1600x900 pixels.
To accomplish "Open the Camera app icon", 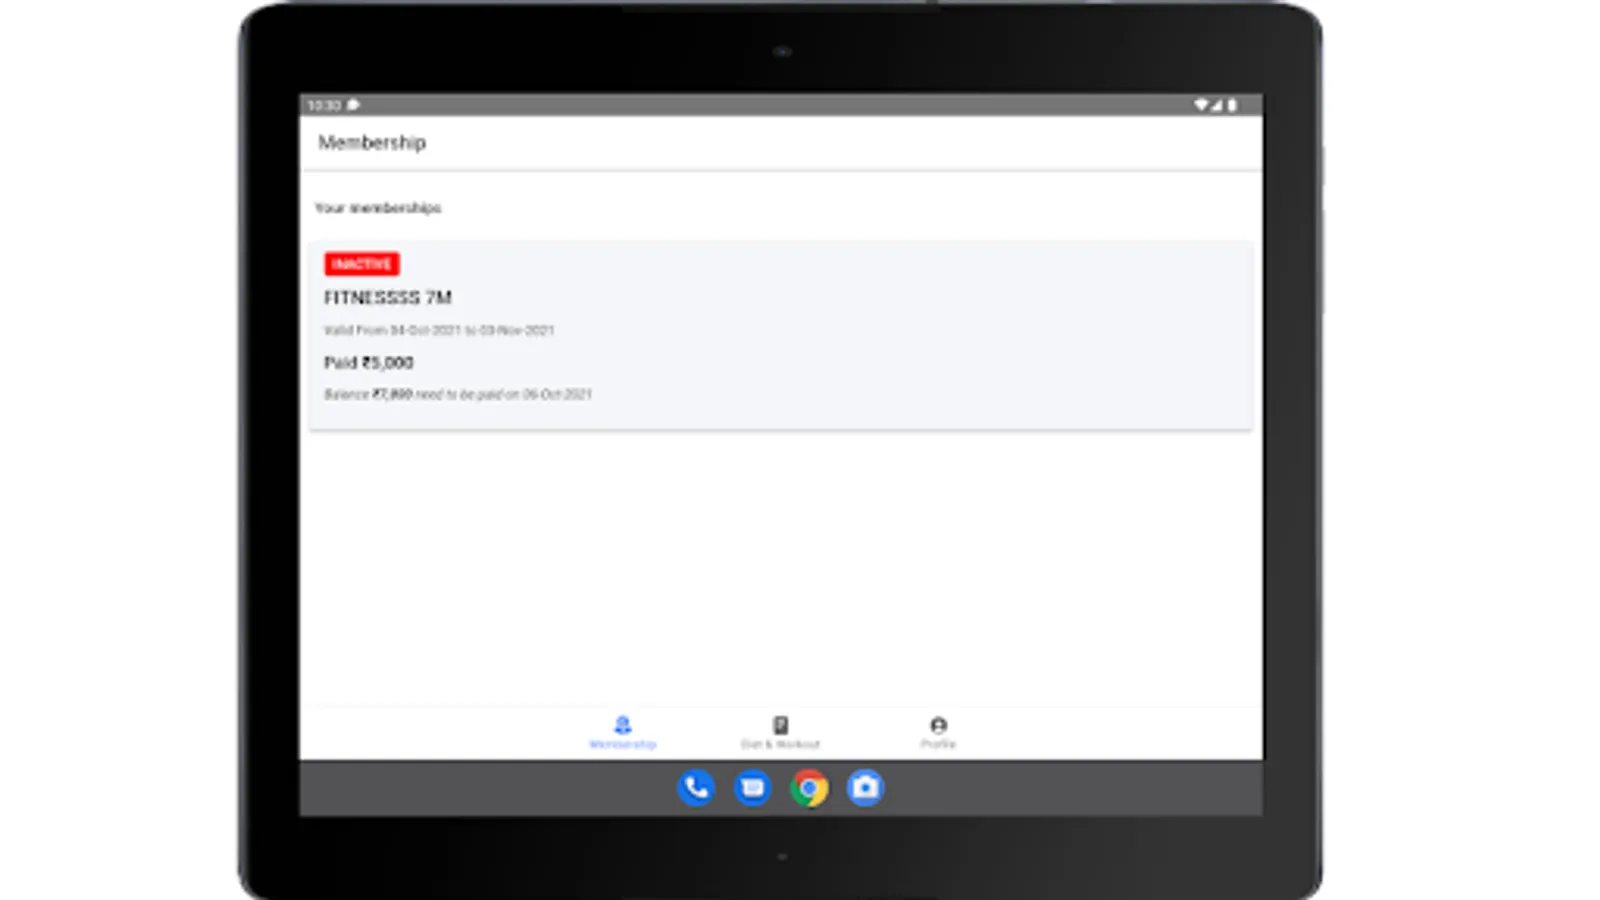I will click(x=866, y=788).
